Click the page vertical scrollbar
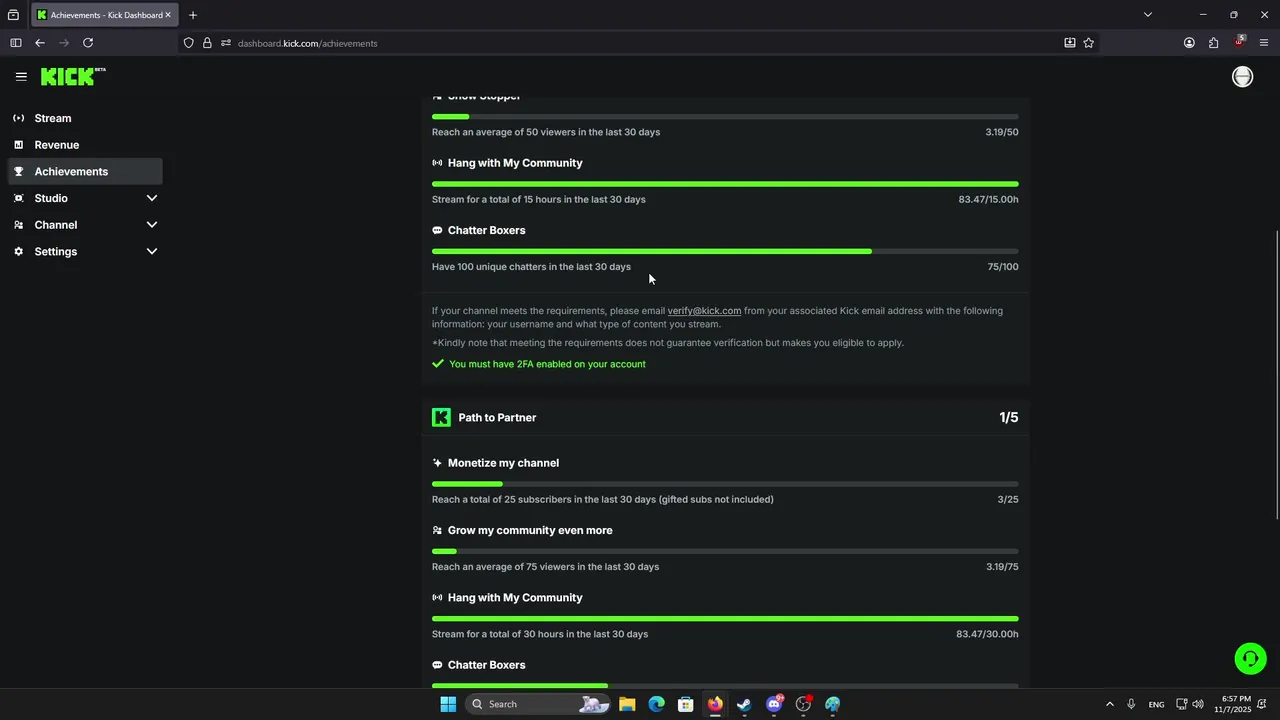Image resolution: width=1280 pixels, height=720 pixels. (x=1277, y=375)
